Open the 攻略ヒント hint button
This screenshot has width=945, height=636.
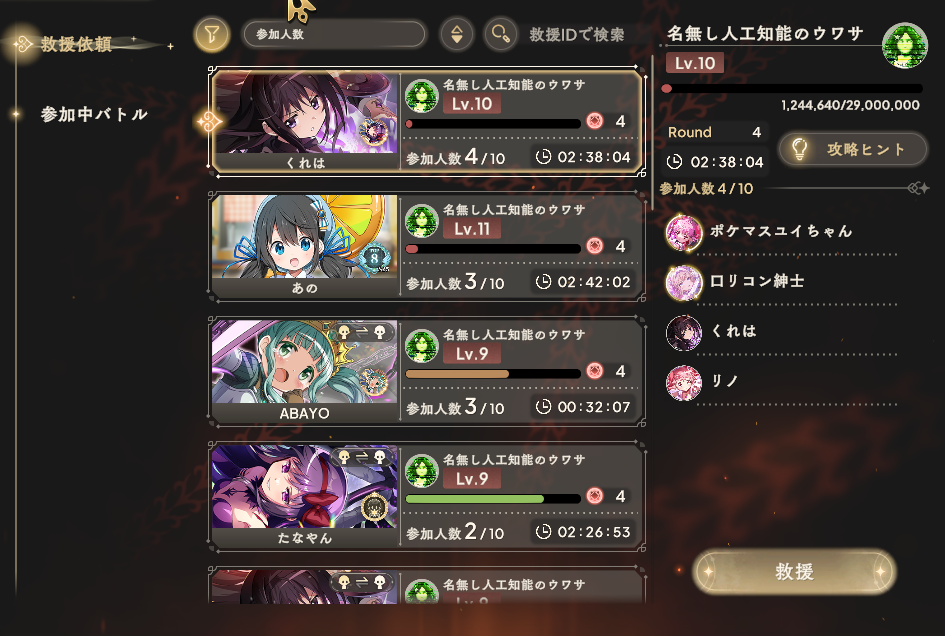coord(853,149)
